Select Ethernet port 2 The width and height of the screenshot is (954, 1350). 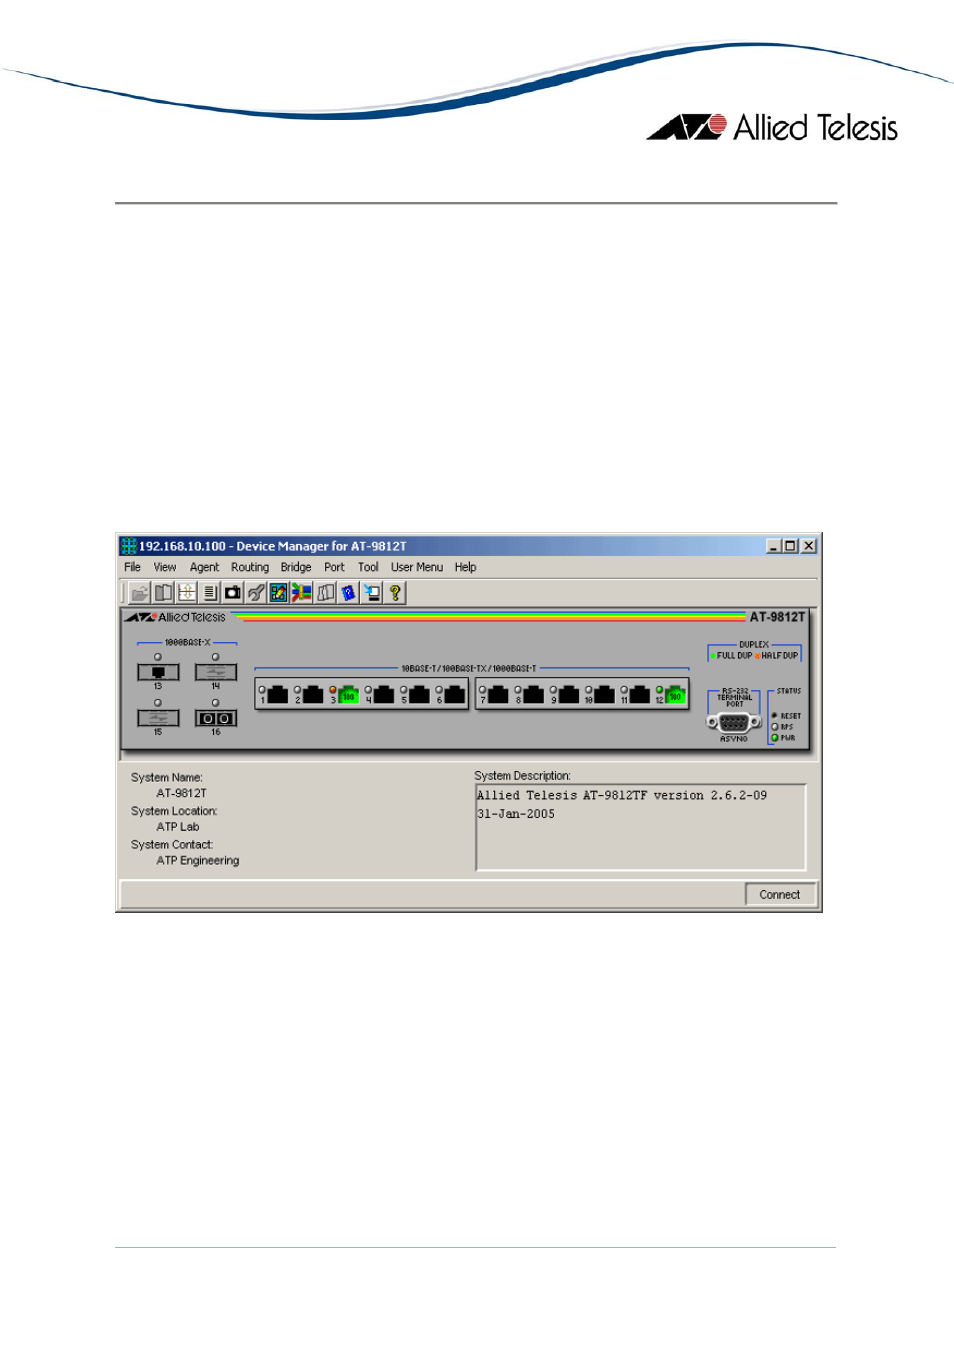pos(312,694)
